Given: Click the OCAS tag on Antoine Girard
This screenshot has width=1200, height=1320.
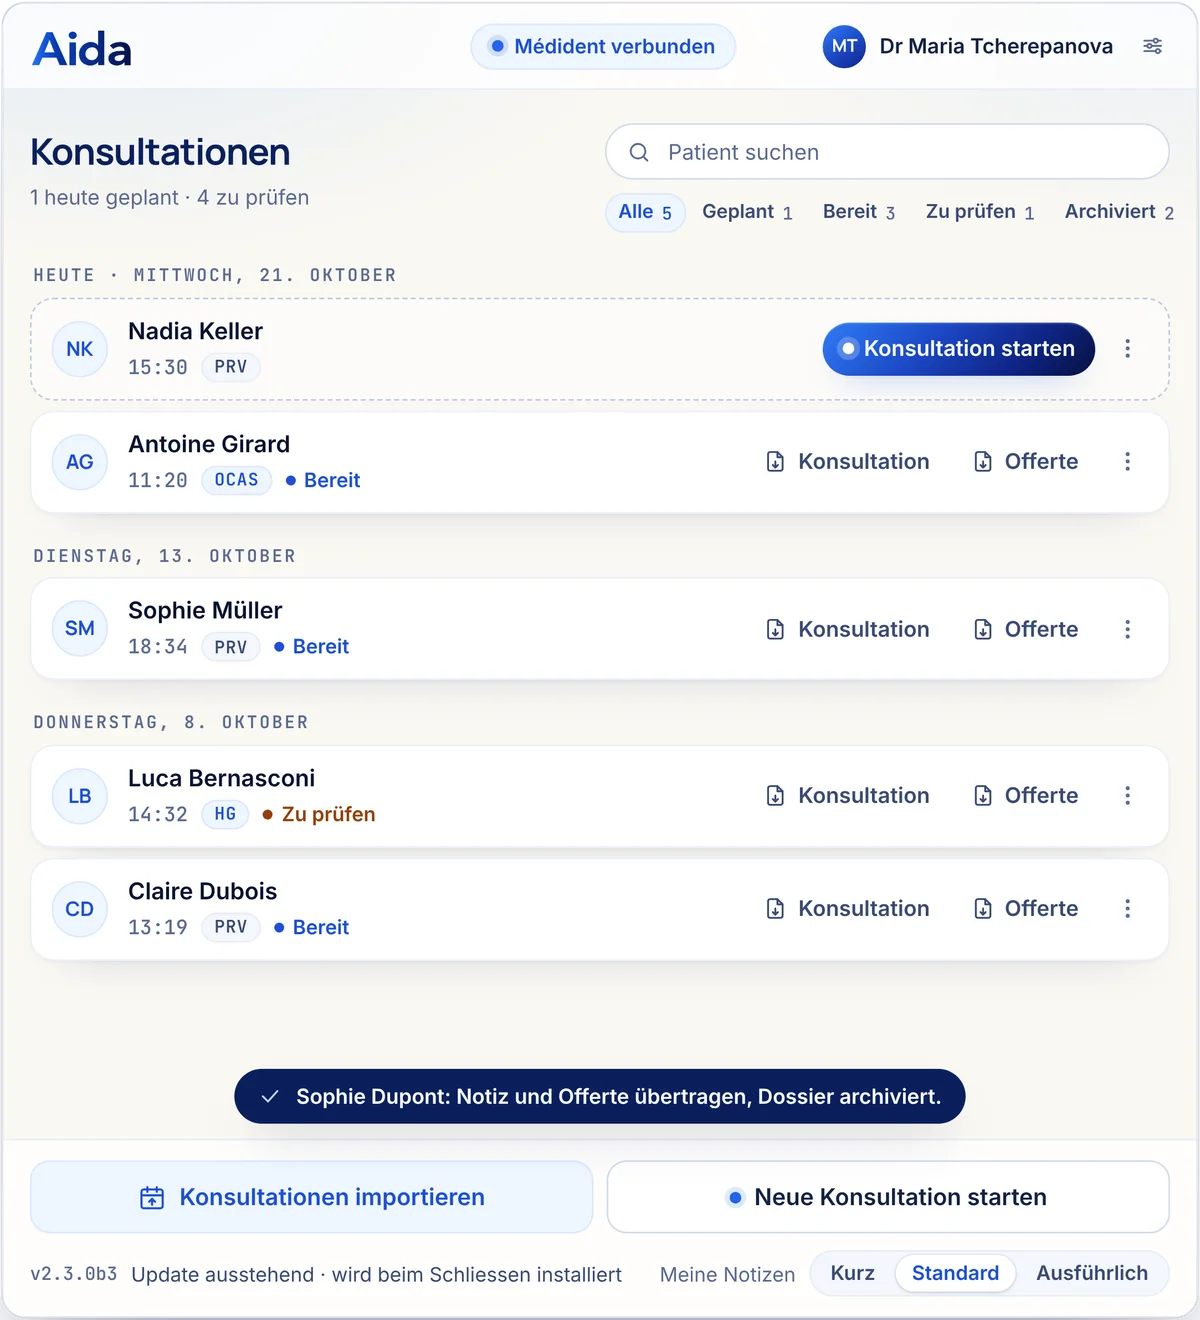Looking at the screenshot, I should [237, 480].
